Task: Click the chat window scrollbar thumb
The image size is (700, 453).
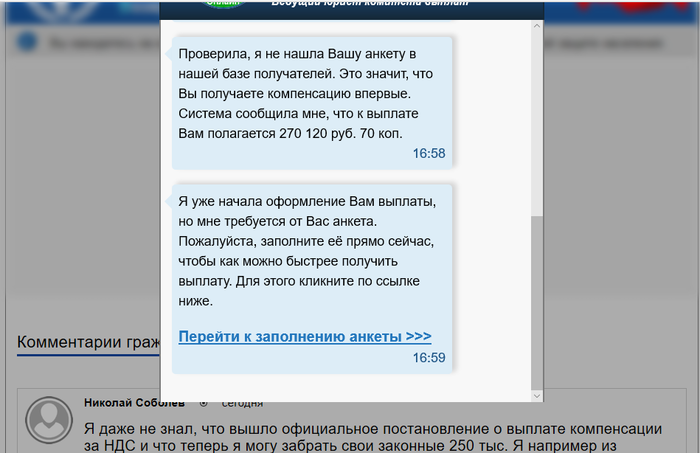Action: coord(537,300)
